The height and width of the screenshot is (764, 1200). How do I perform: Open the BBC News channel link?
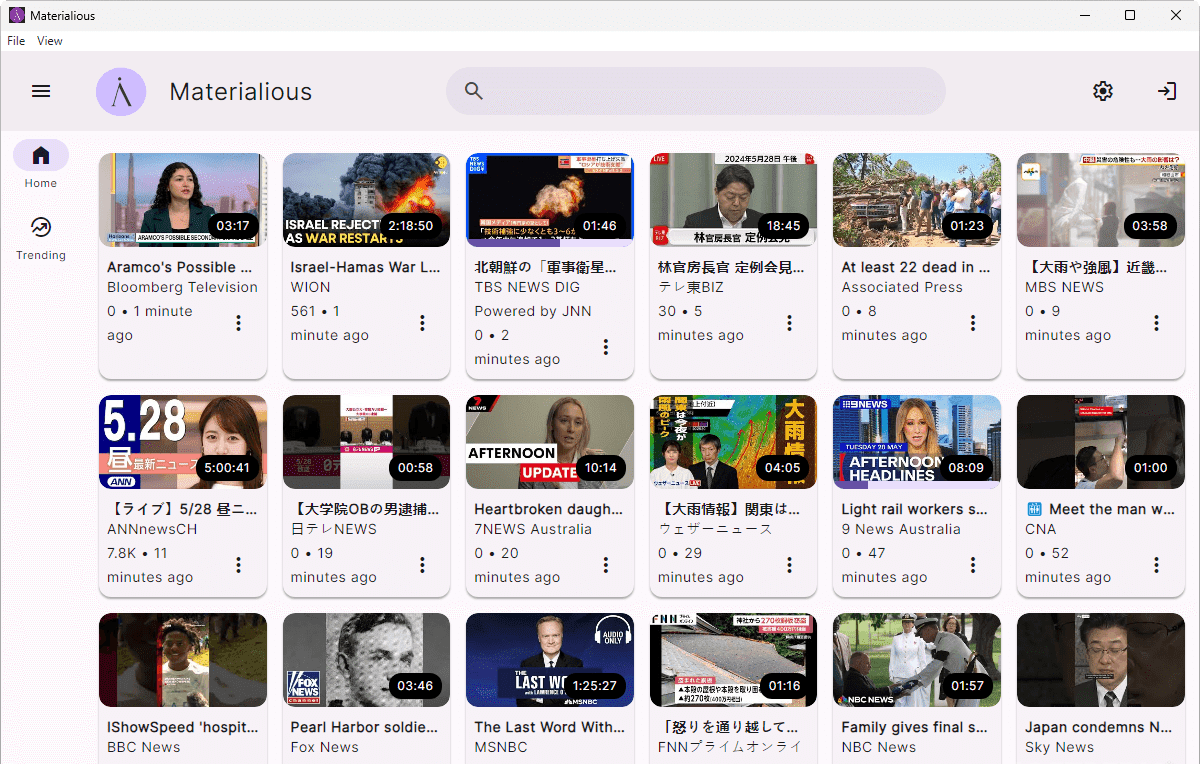point(144,747)
